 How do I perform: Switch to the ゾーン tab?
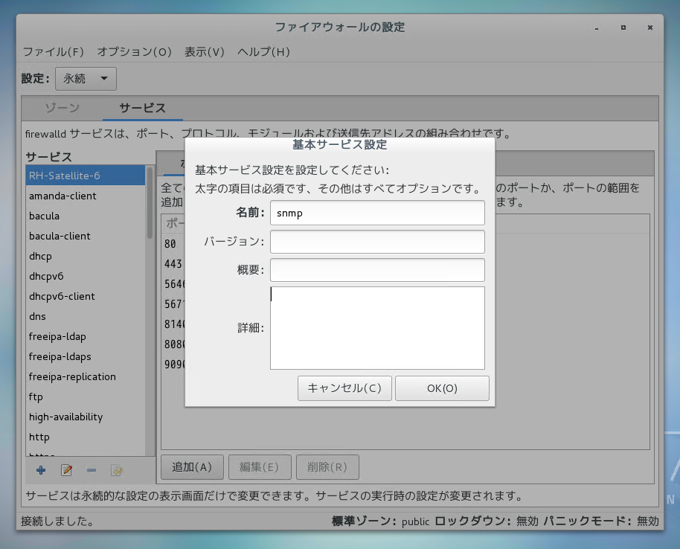coord(62,108)
